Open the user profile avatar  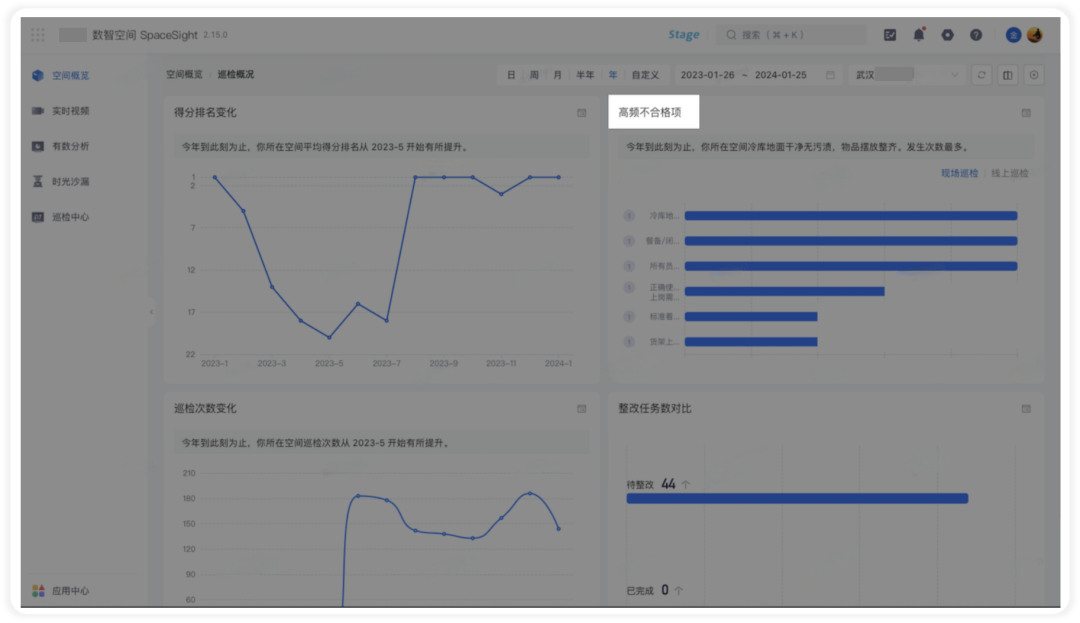[x=1035, y=34]
